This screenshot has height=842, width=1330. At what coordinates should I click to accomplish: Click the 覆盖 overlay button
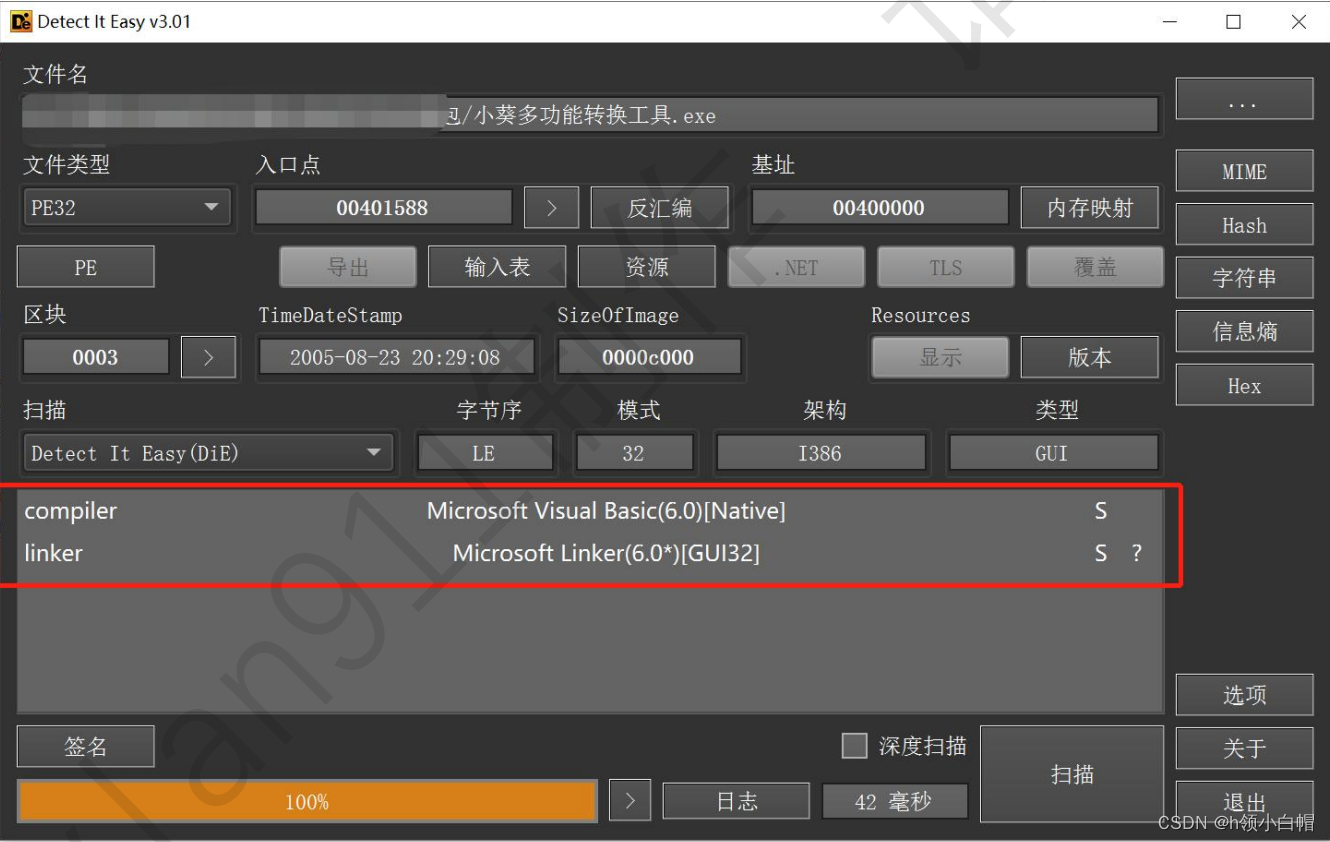pyautogui.click(x=1095, y=267)
